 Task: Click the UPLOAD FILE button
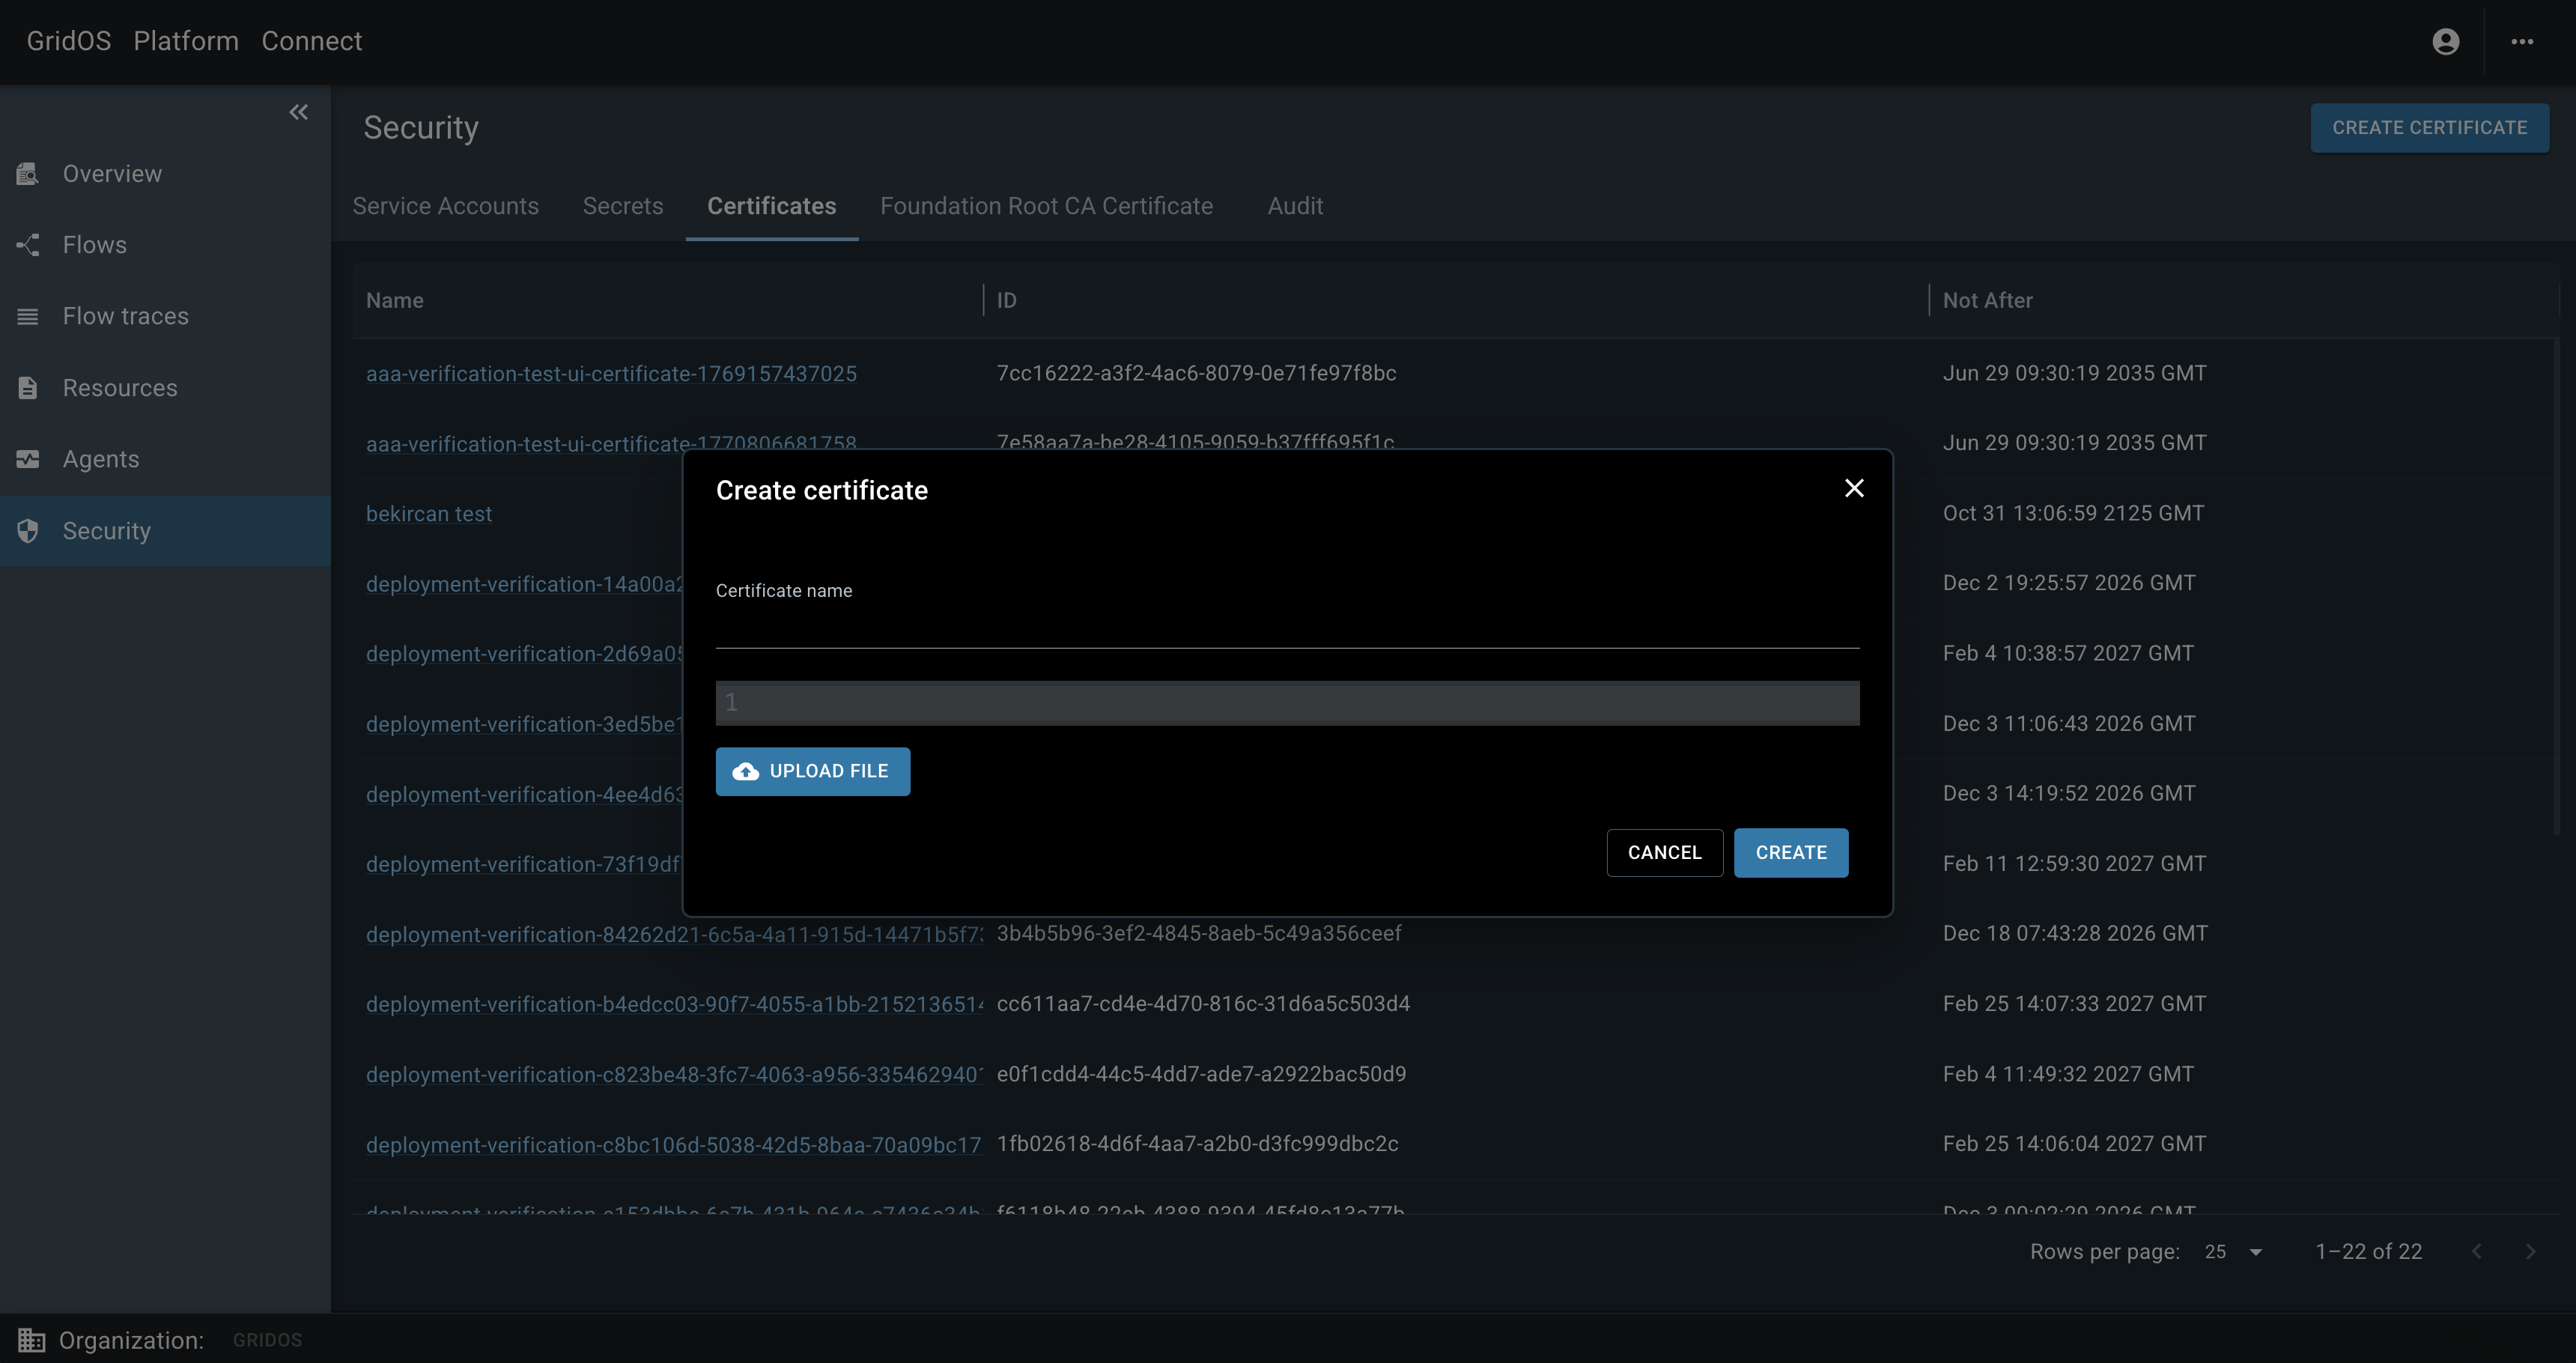812,771
